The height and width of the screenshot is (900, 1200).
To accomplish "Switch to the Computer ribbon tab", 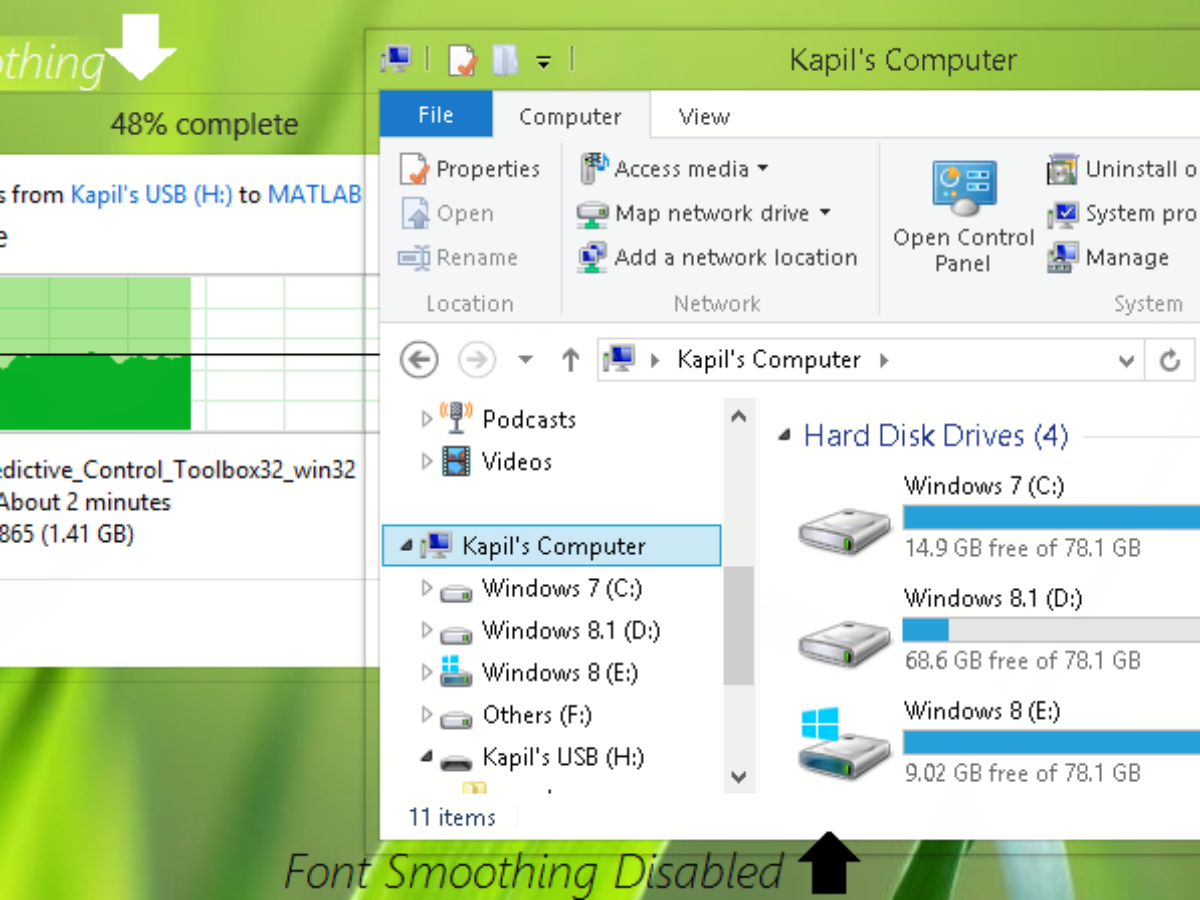I will point(570,116).
